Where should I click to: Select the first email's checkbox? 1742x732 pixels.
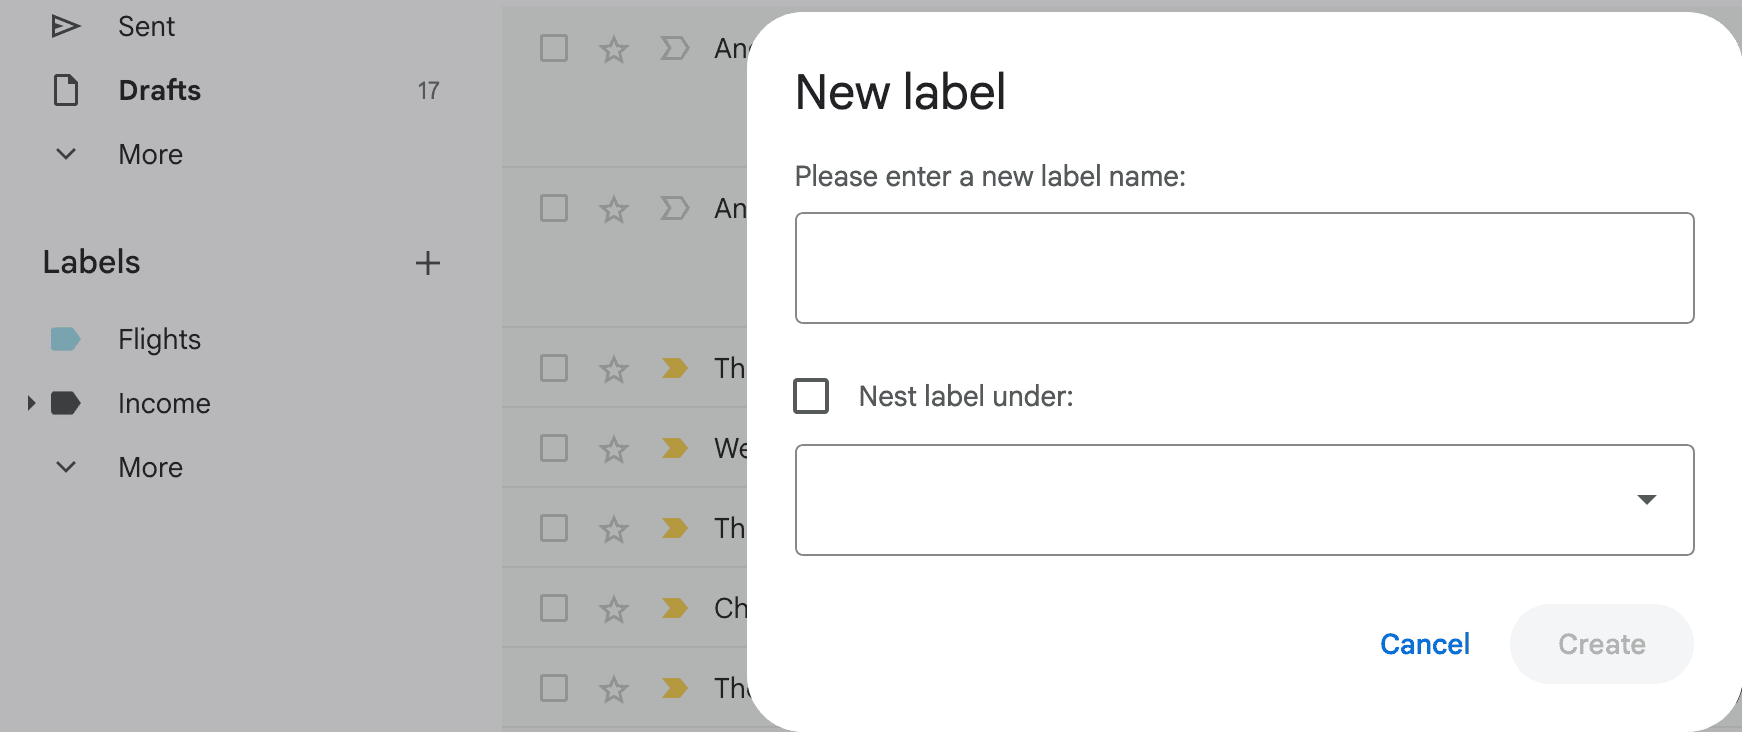point(553,47)
